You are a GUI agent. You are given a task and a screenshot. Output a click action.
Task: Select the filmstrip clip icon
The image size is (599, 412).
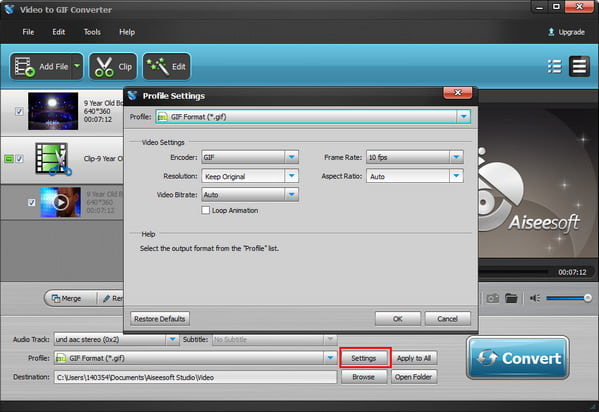[x=53, y=158]
